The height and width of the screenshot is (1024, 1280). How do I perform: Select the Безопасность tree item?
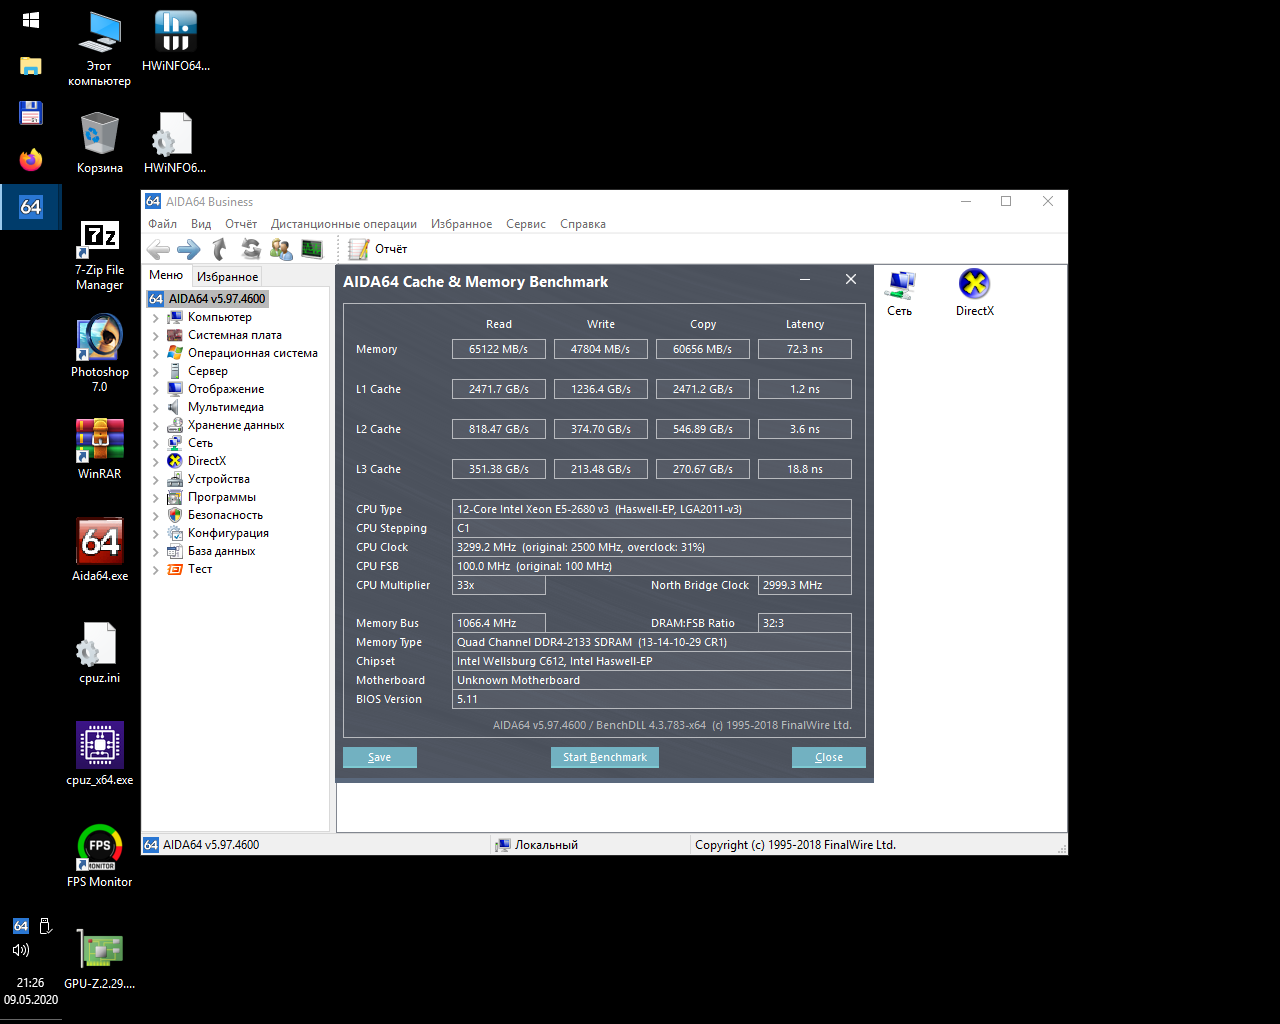click(225, 515)
